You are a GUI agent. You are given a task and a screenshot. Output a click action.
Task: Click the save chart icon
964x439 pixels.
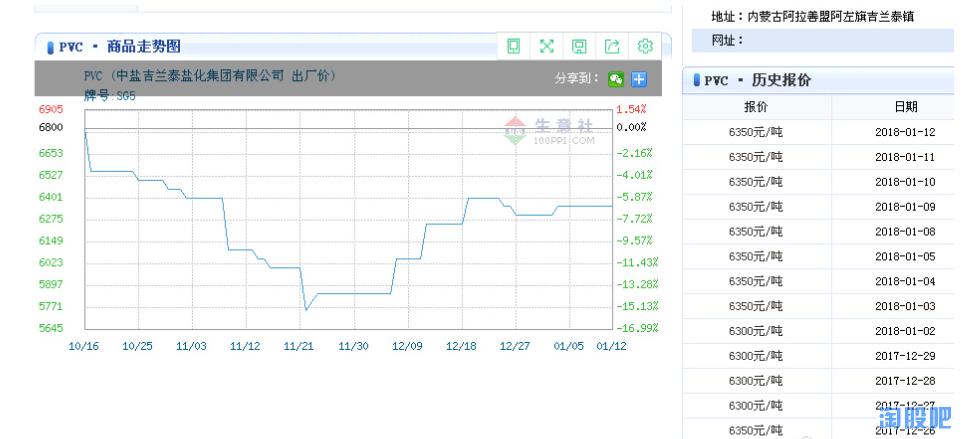click(579, 46)
